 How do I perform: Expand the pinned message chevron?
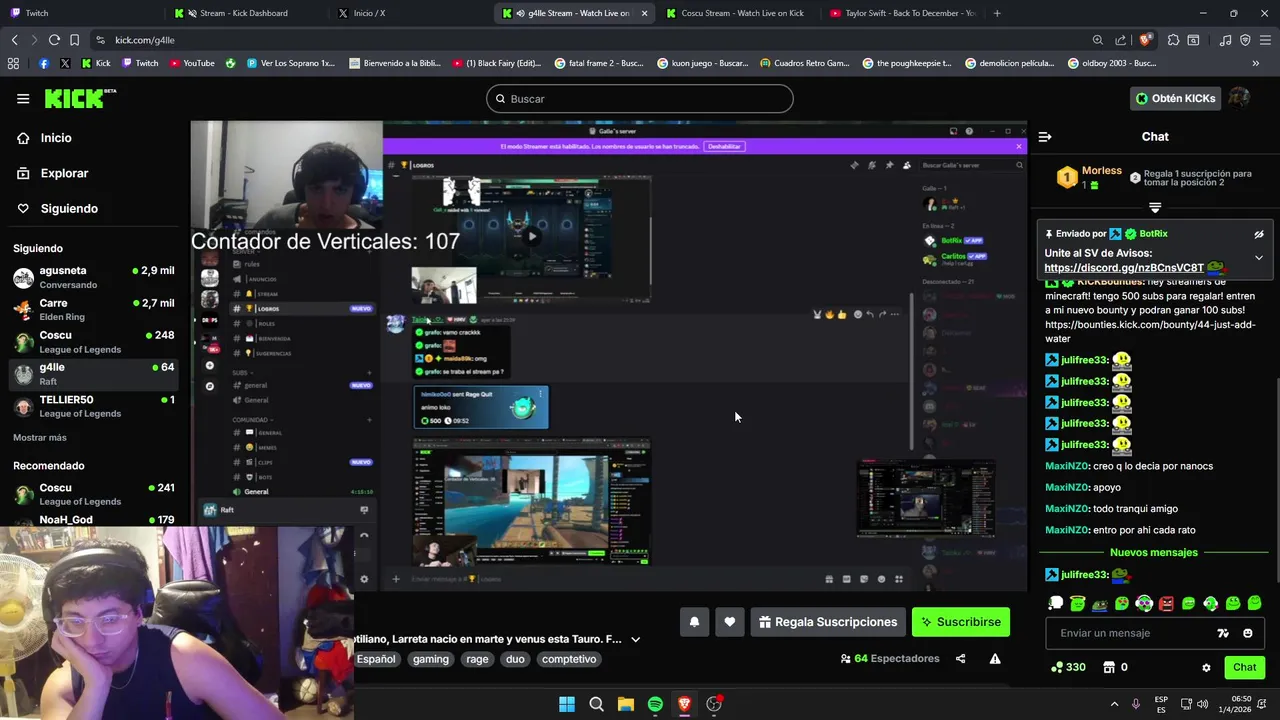point(1259,258)
